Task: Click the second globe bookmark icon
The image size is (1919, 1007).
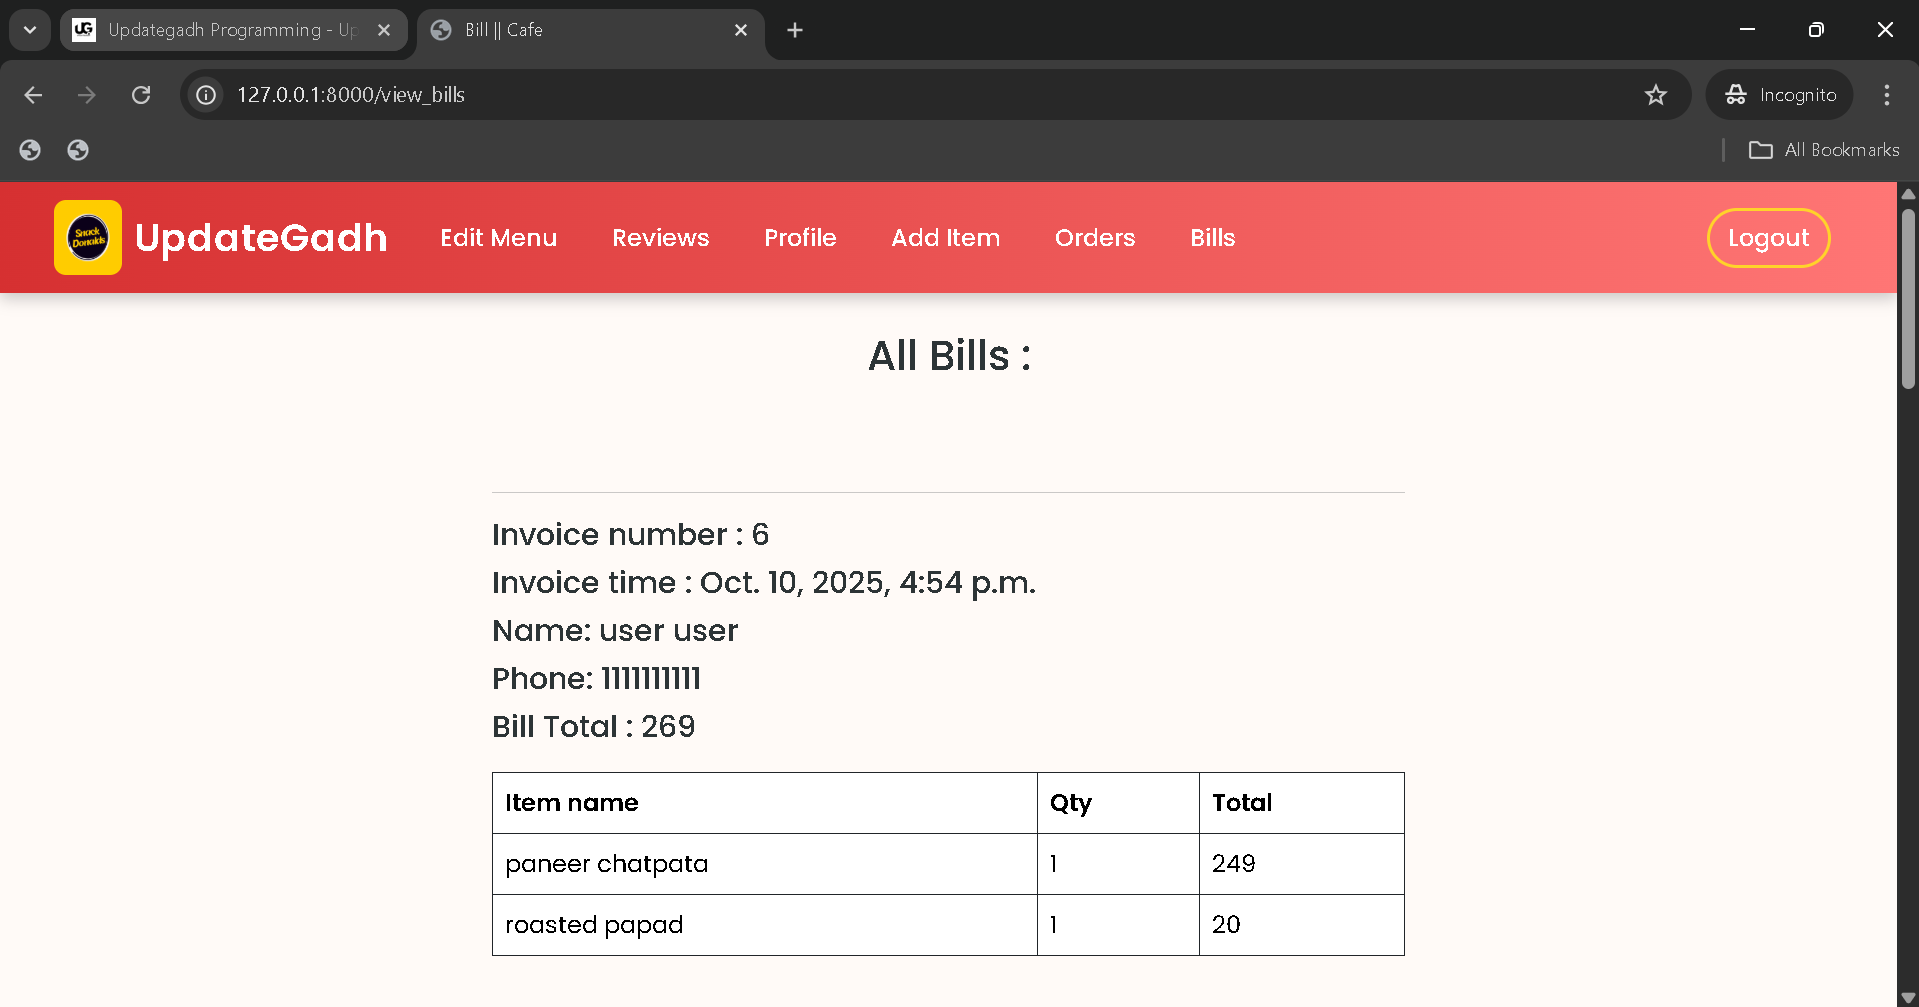Action: click(x=78, y=150)
